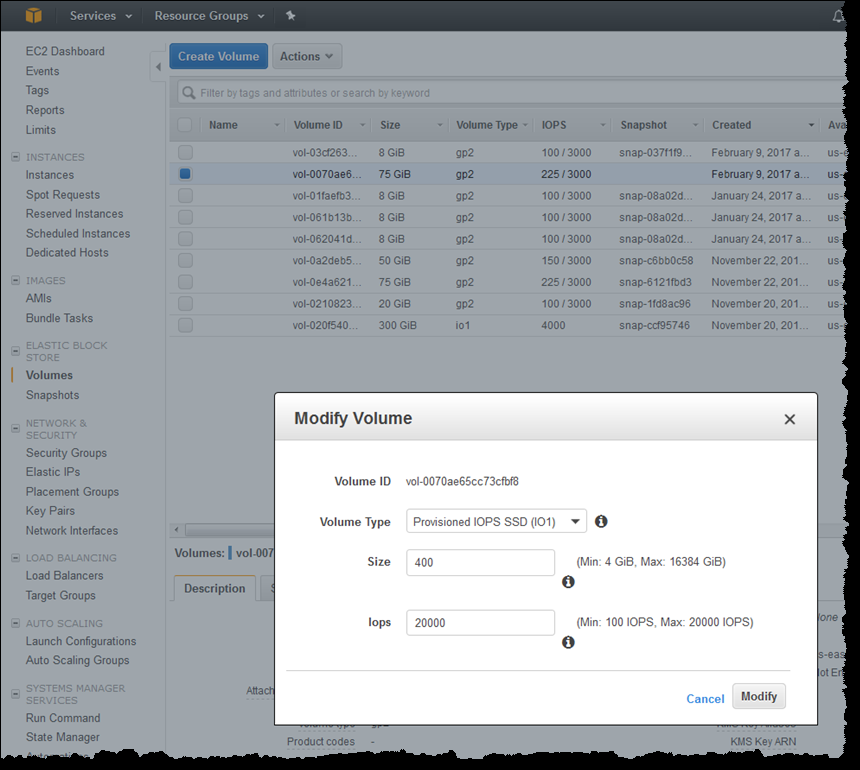Open Volumes in the sidebar
This screenshot has height=770, width=860.
coord(49,375)
